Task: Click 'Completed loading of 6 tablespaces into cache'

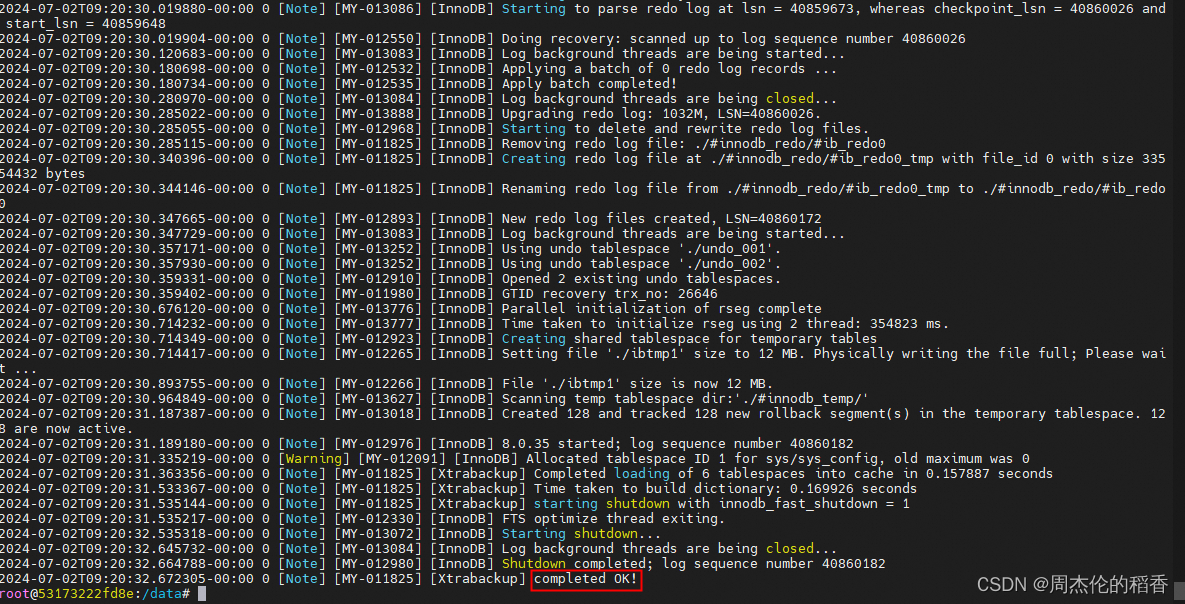Action: click(713, 474)
